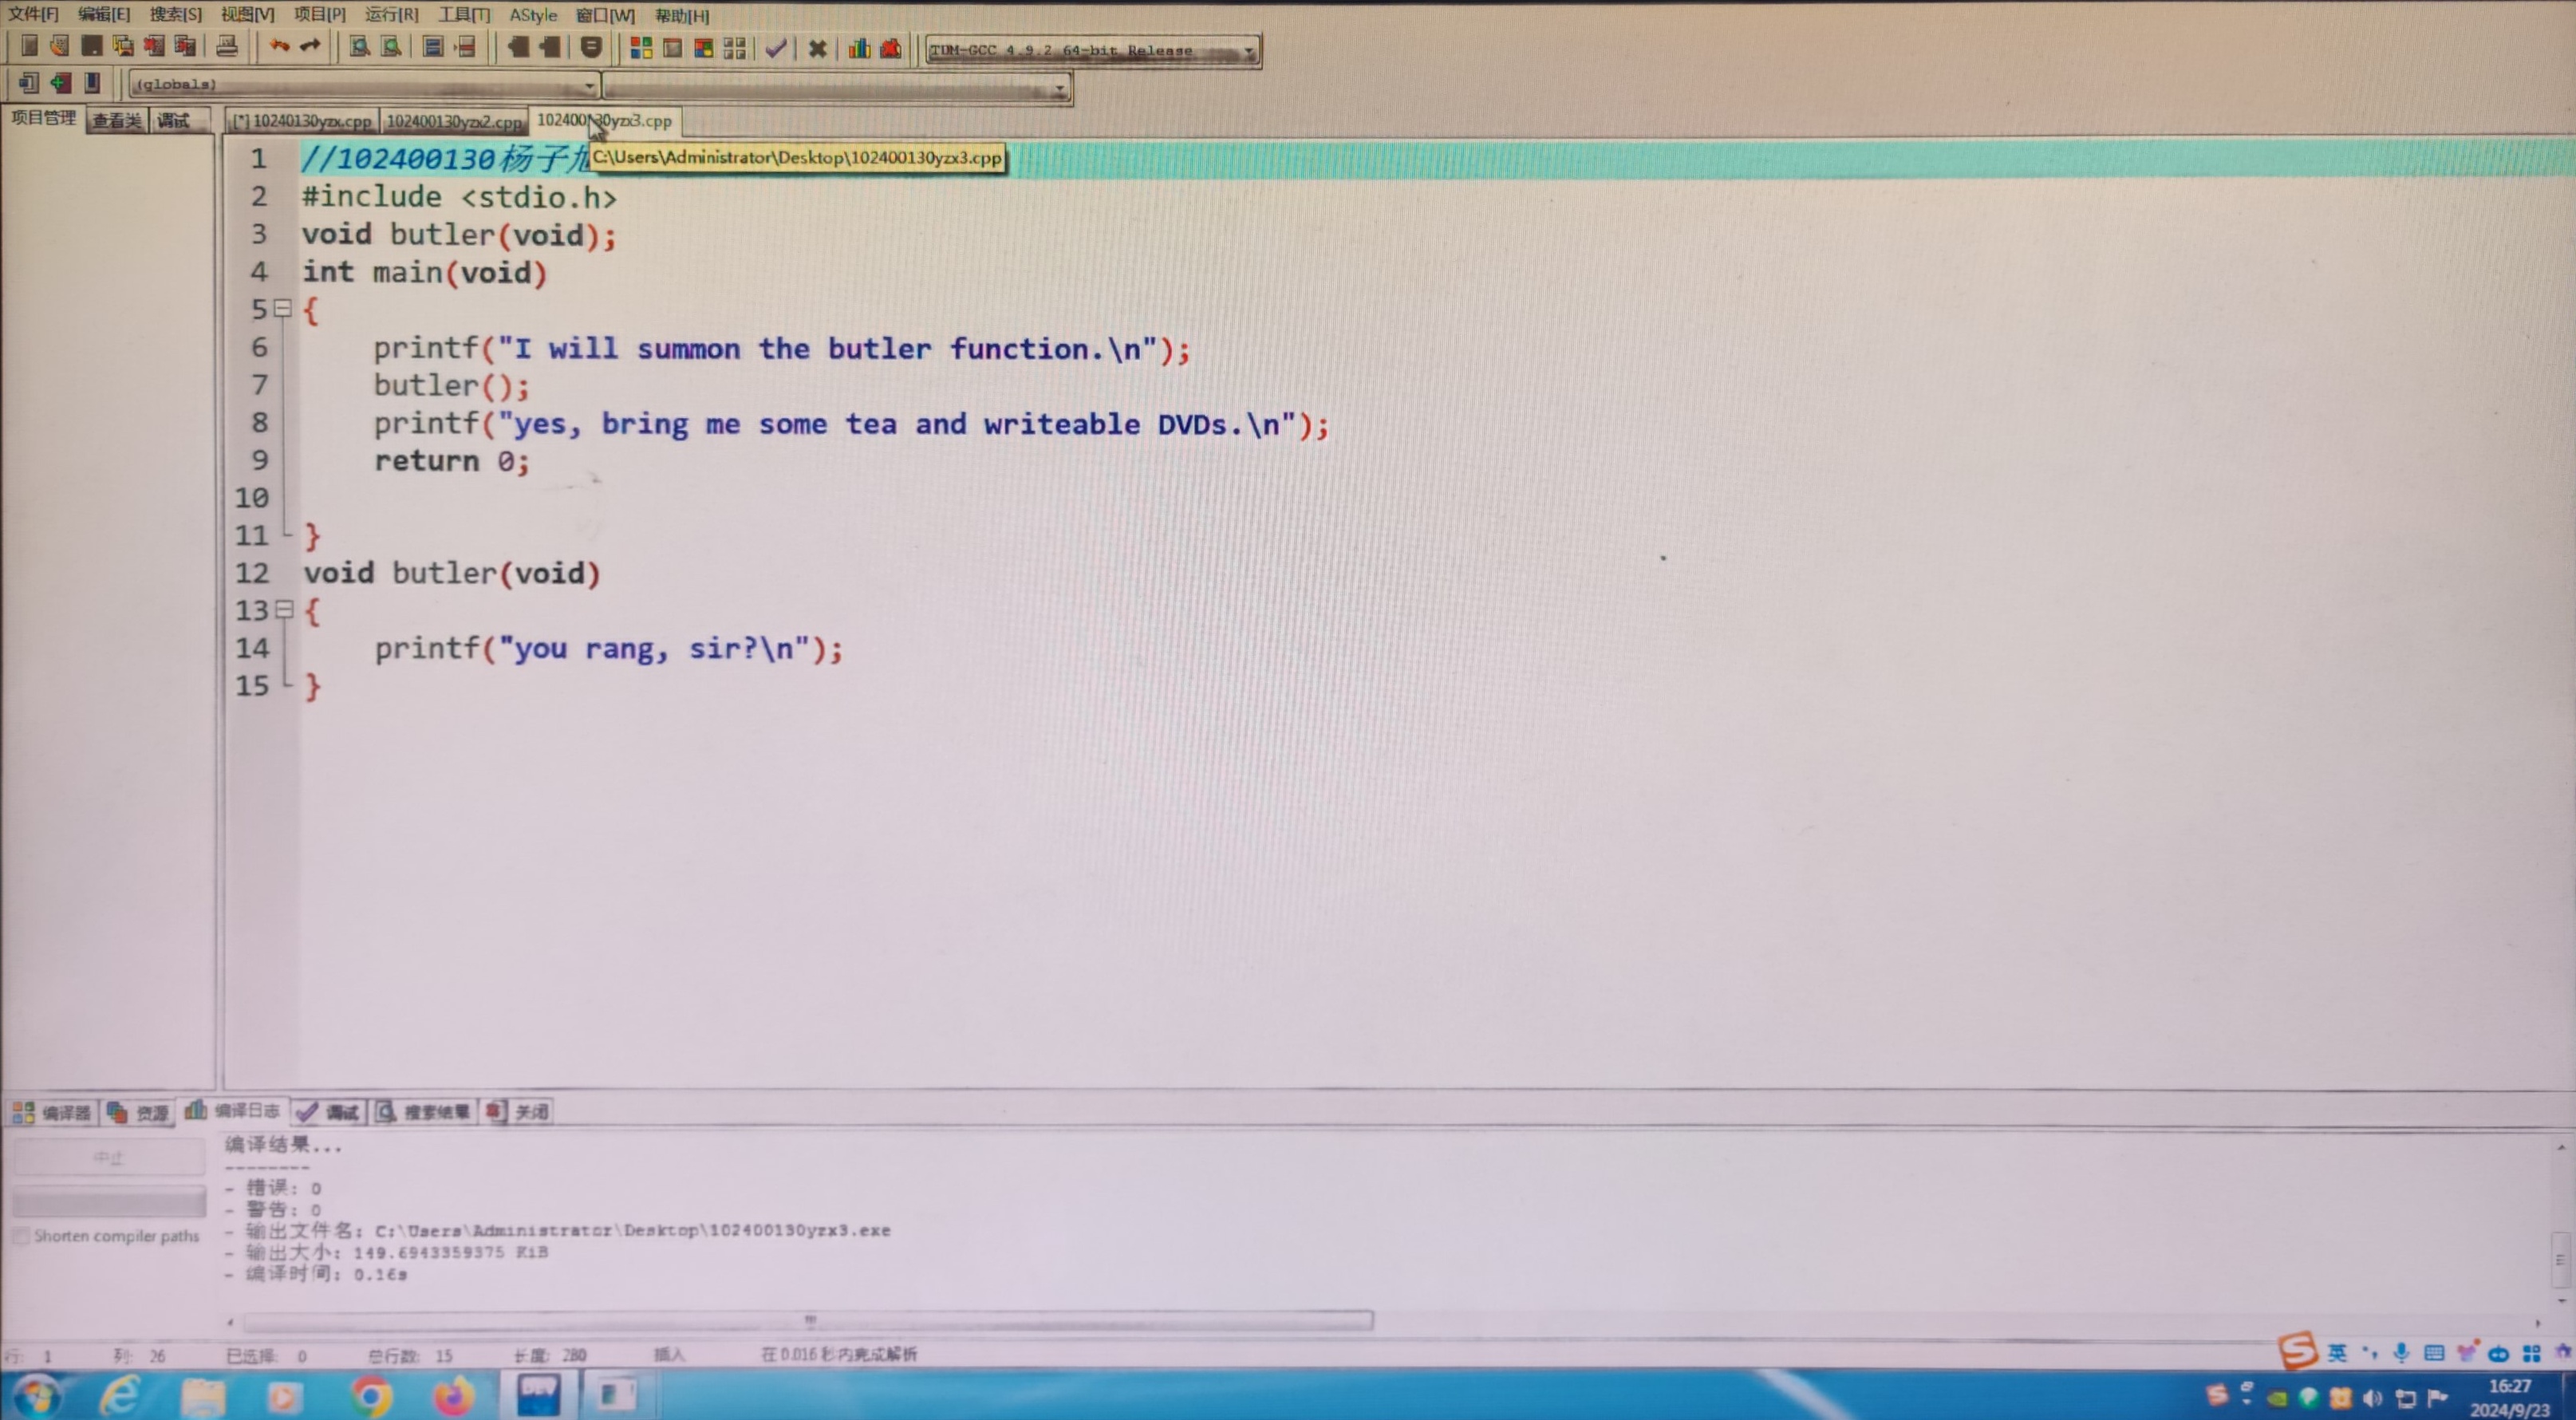Viewport: 2576px width, 1420px height.
Task: Click the Redo arrow icon
Action: tap(310, 46)
